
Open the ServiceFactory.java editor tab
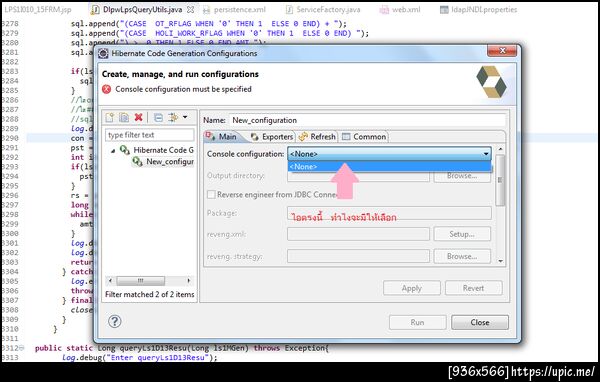click(324, 10)
